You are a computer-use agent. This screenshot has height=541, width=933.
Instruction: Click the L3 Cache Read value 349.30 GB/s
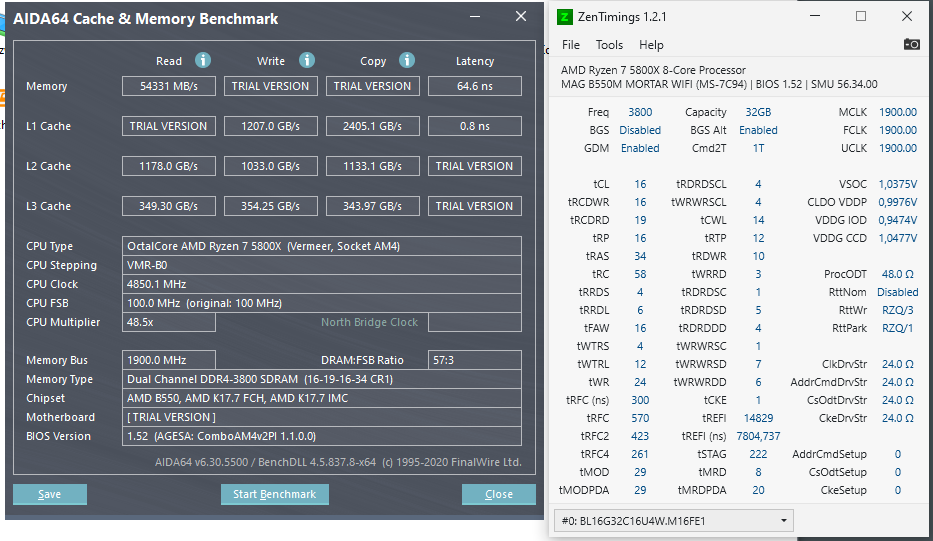[169, 206]
